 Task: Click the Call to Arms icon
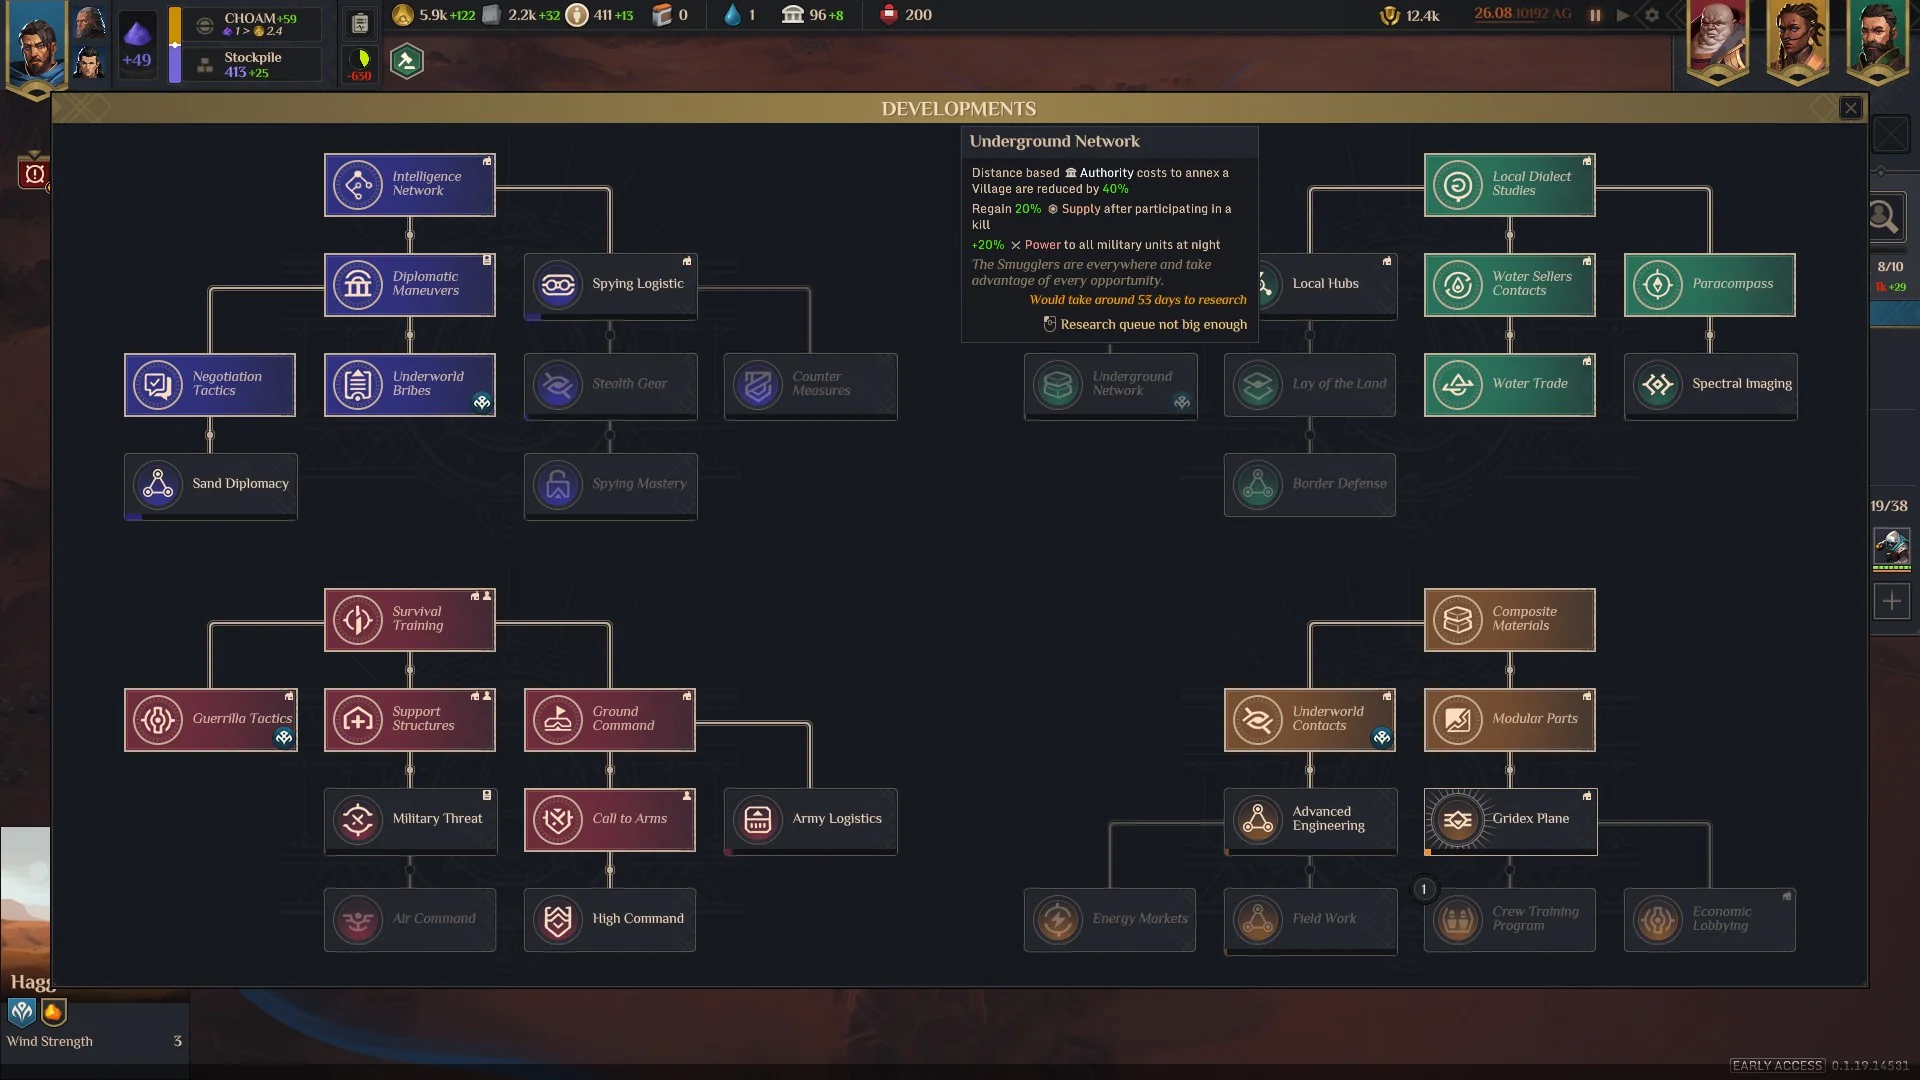pos(558,820)
